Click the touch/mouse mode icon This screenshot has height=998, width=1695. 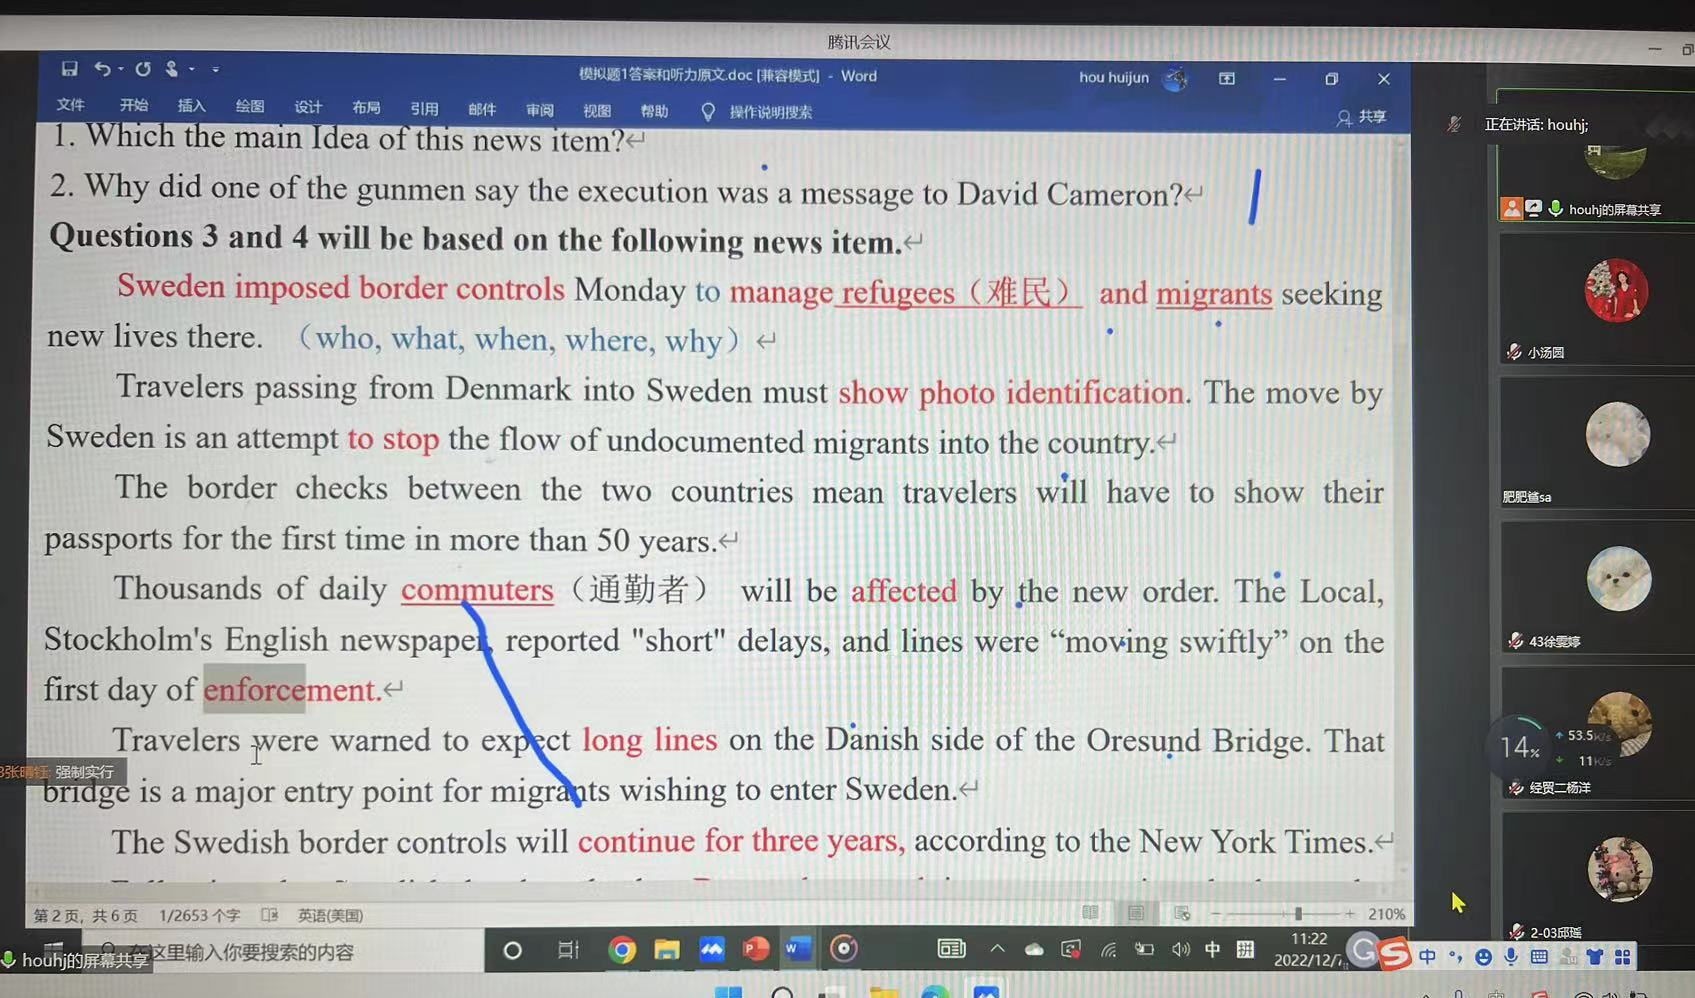[172, 69]
